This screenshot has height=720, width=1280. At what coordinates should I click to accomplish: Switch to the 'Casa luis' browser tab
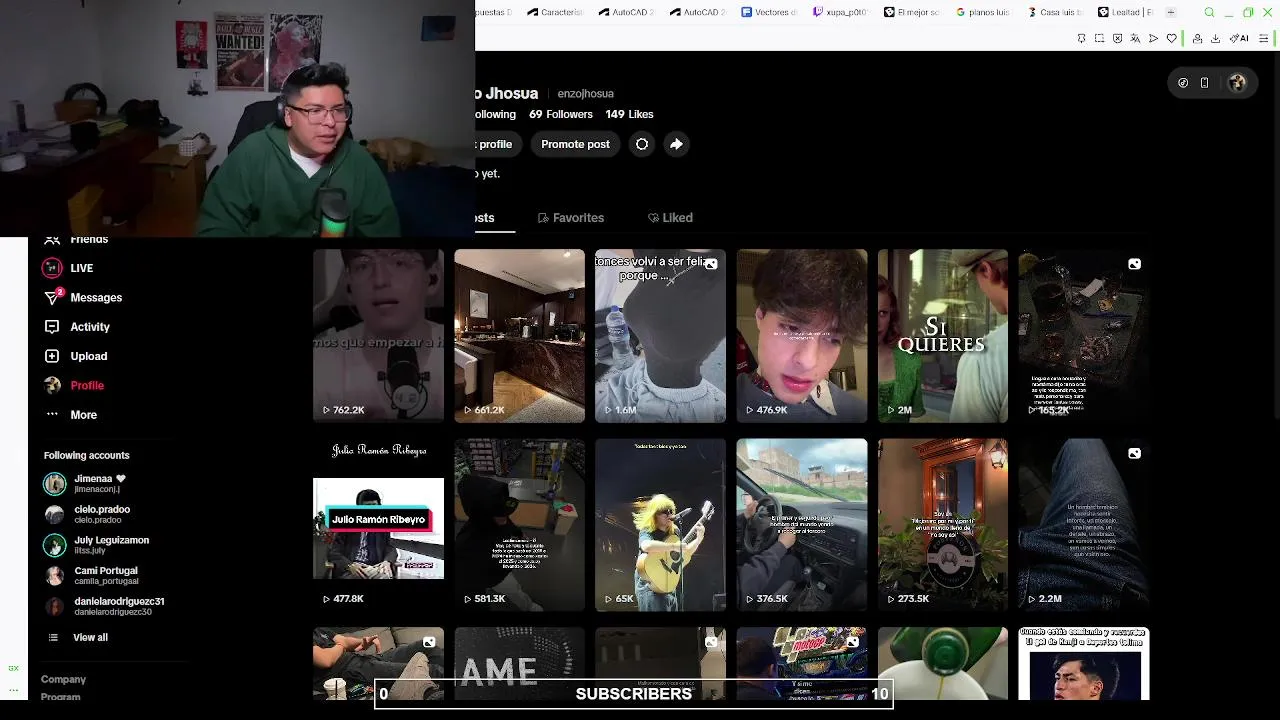(x=1055, y=12)
